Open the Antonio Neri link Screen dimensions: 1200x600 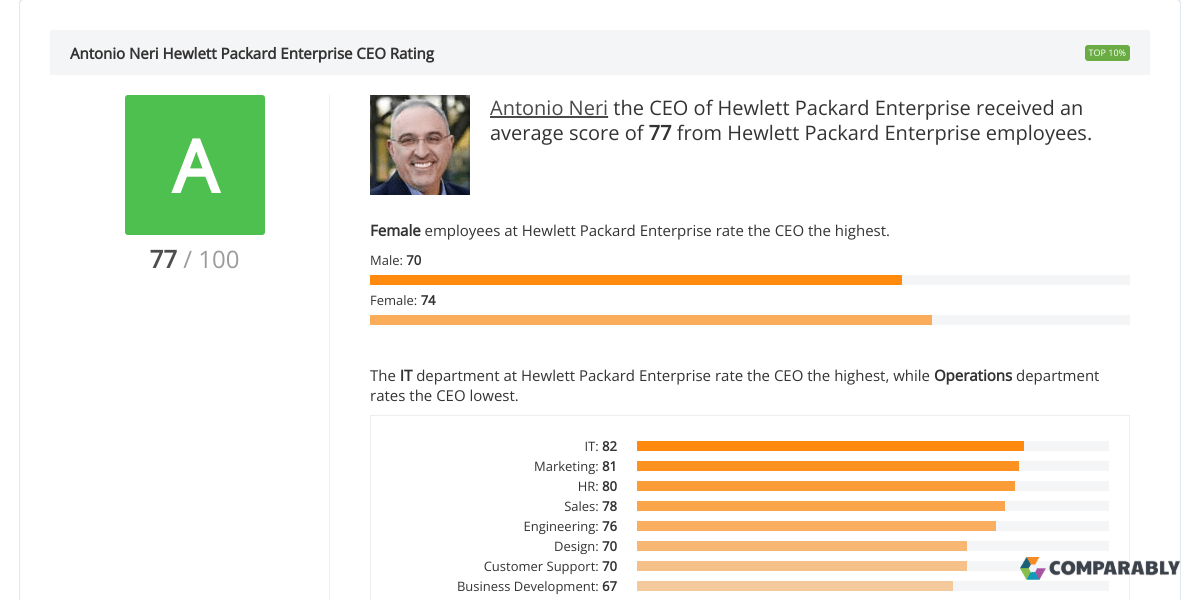click(548, 107)
